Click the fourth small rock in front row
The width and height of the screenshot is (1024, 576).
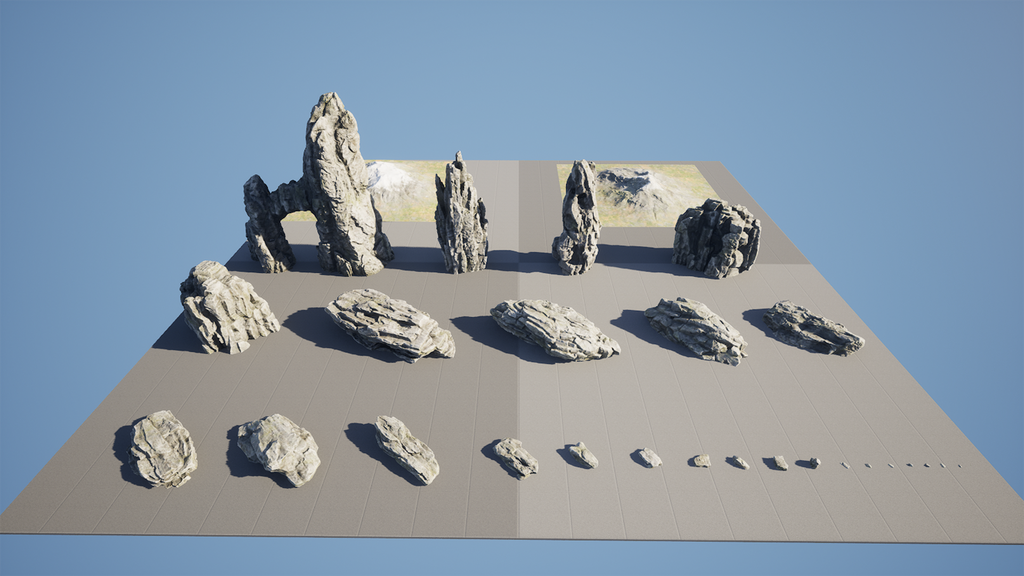point(516,457)
